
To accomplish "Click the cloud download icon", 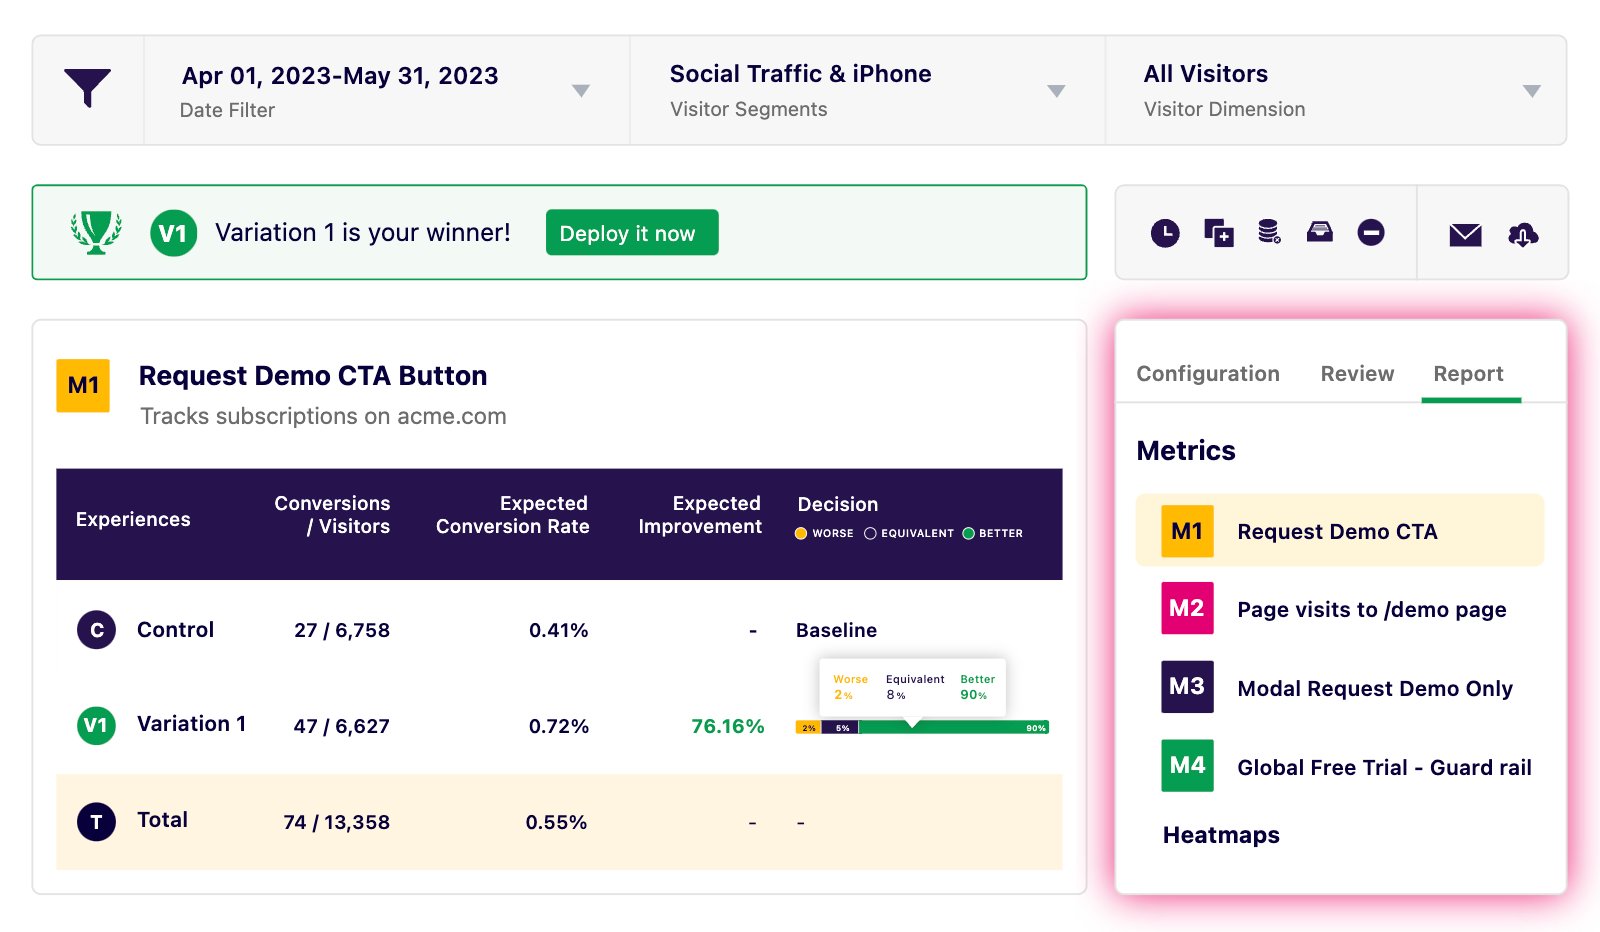I will coord(1522,234).
